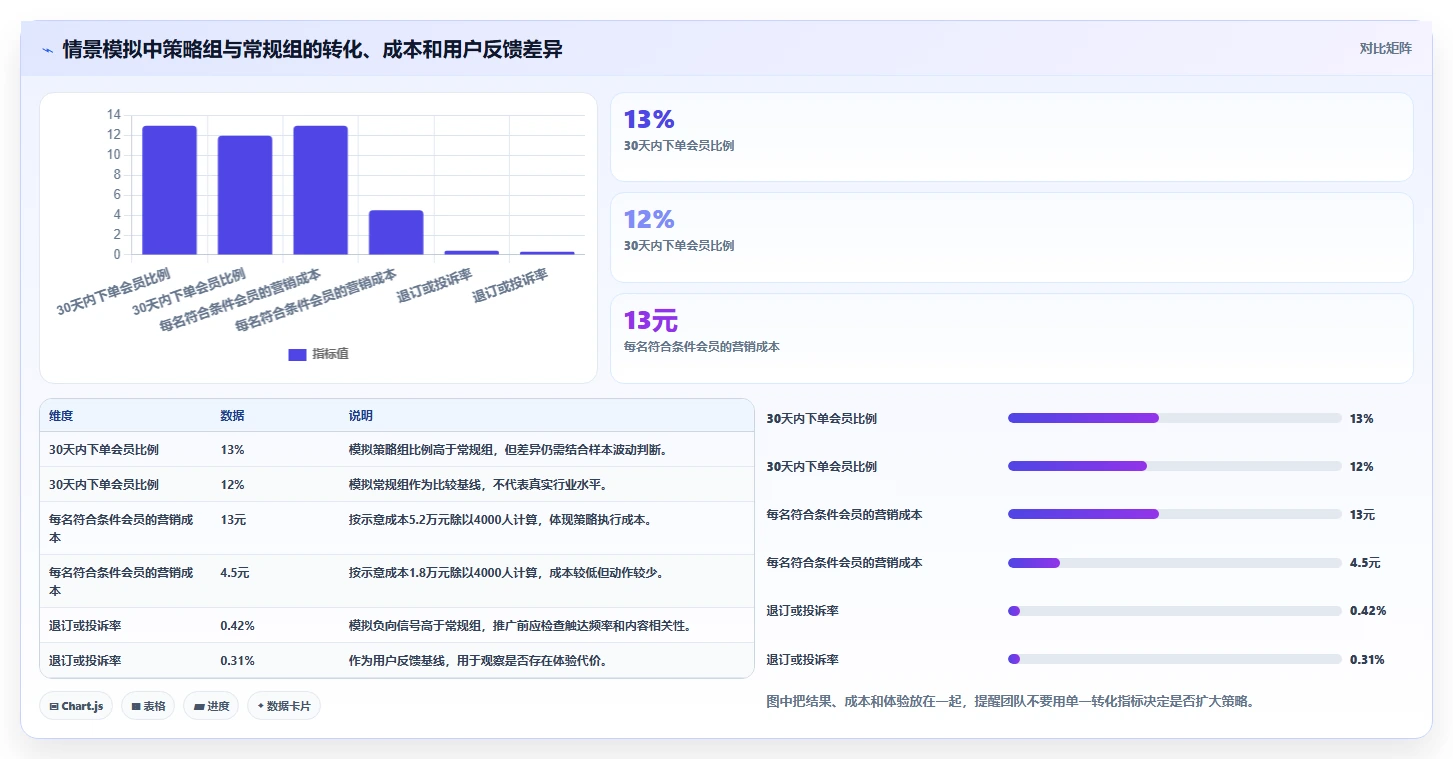Click the footer note 图中把结果、成本和体验放在一起
Screen dimensions: 1453x759
1010,702
